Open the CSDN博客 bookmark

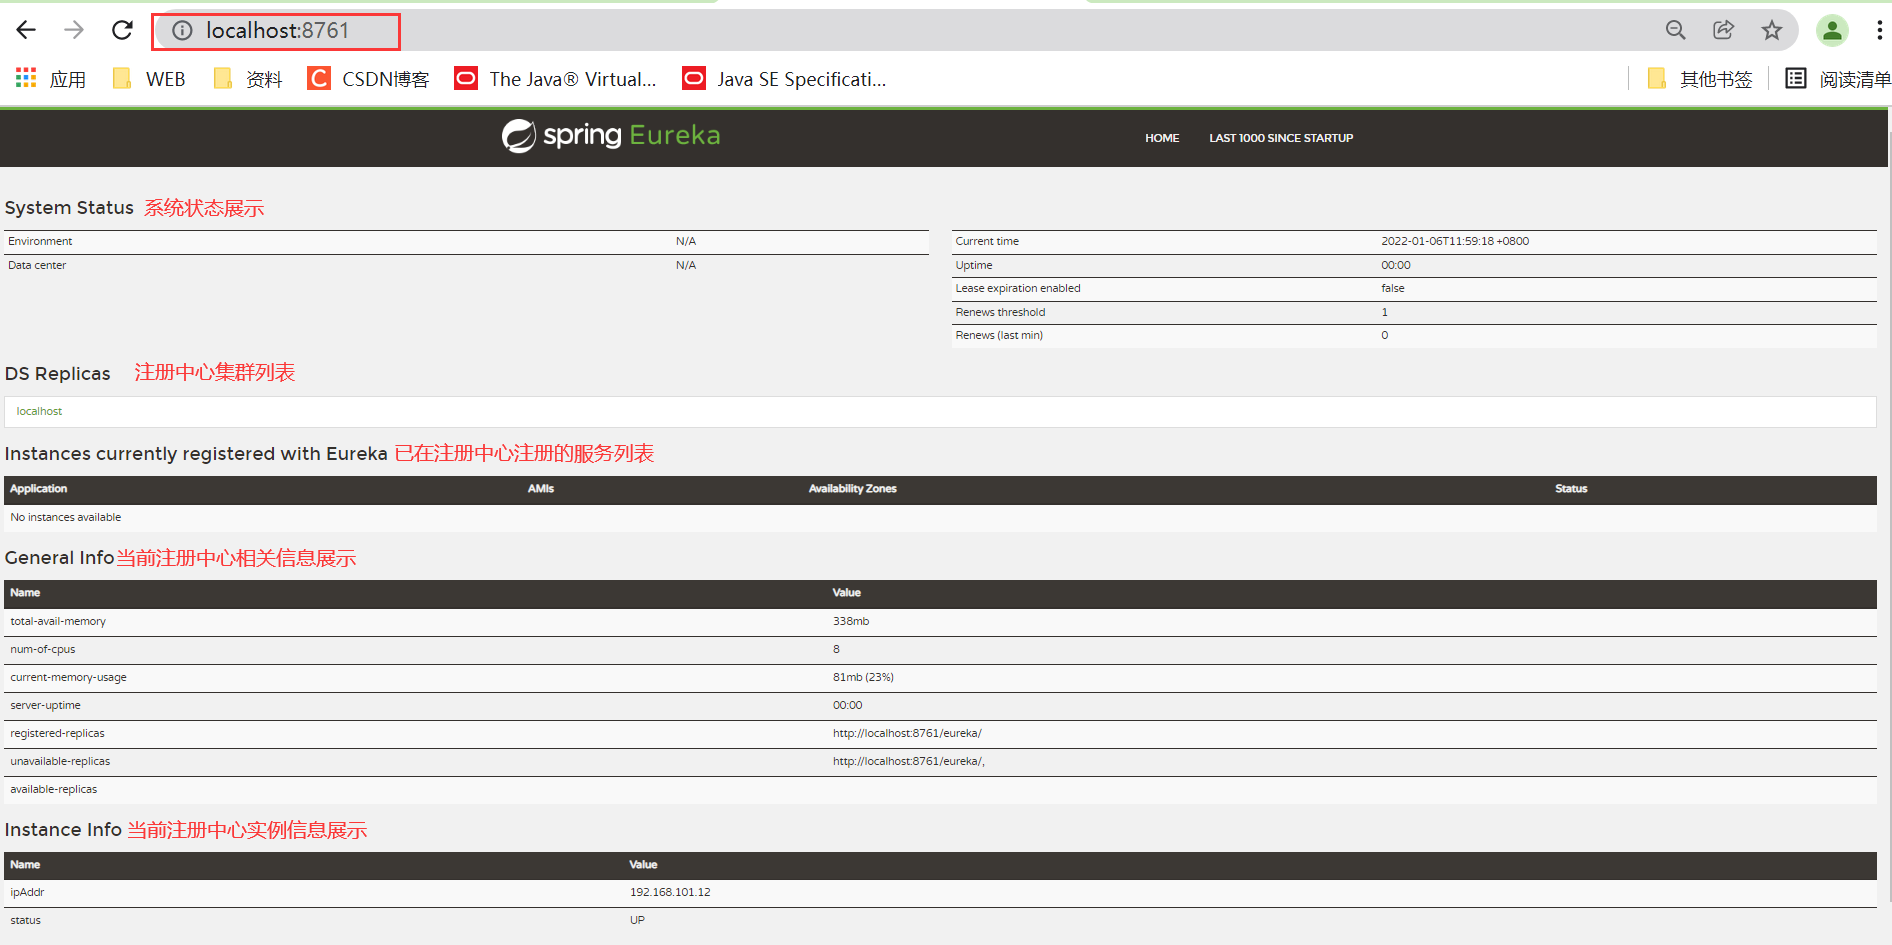pyautogui.click(x=369, y=79)
